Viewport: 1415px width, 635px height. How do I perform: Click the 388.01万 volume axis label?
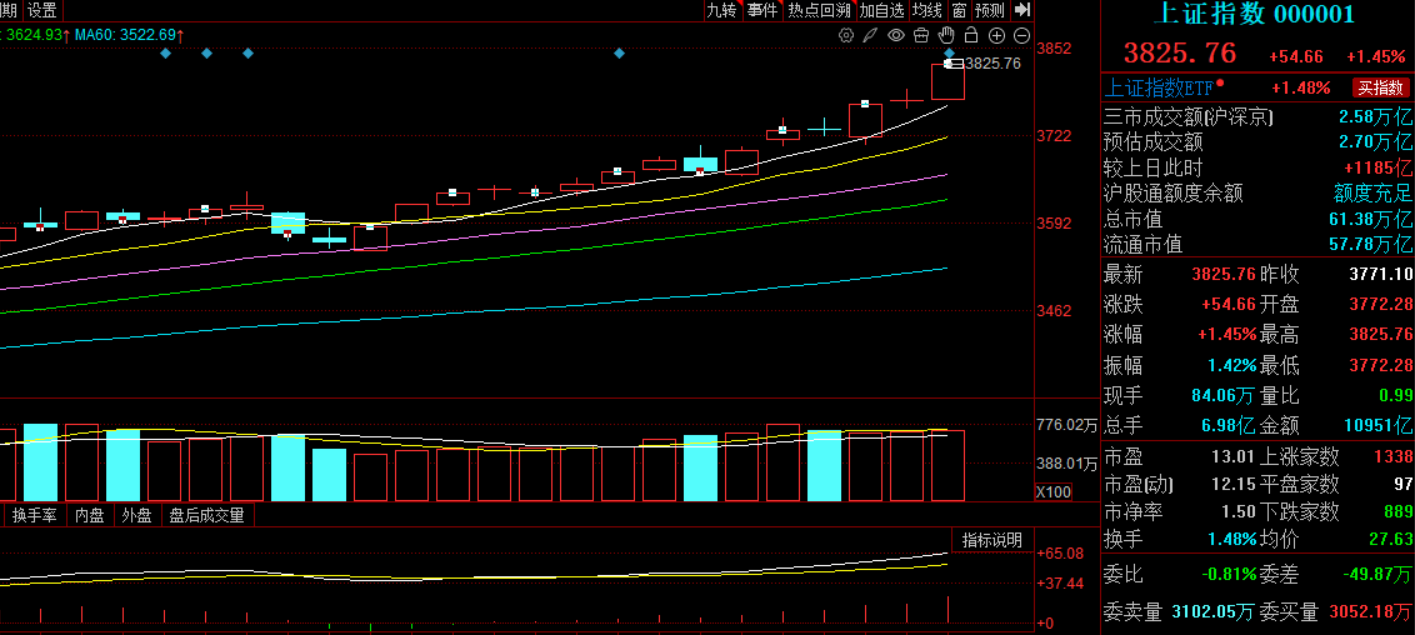click(x=1067, y=463)
